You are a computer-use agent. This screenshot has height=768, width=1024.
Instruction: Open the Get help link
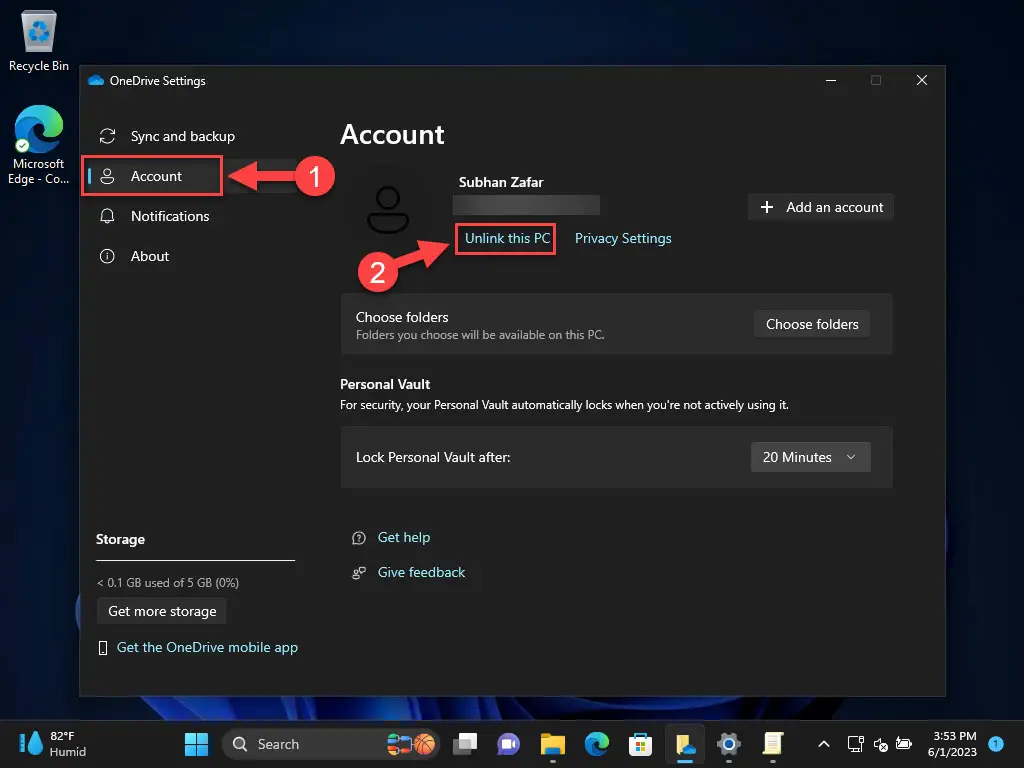coord(404,537)
